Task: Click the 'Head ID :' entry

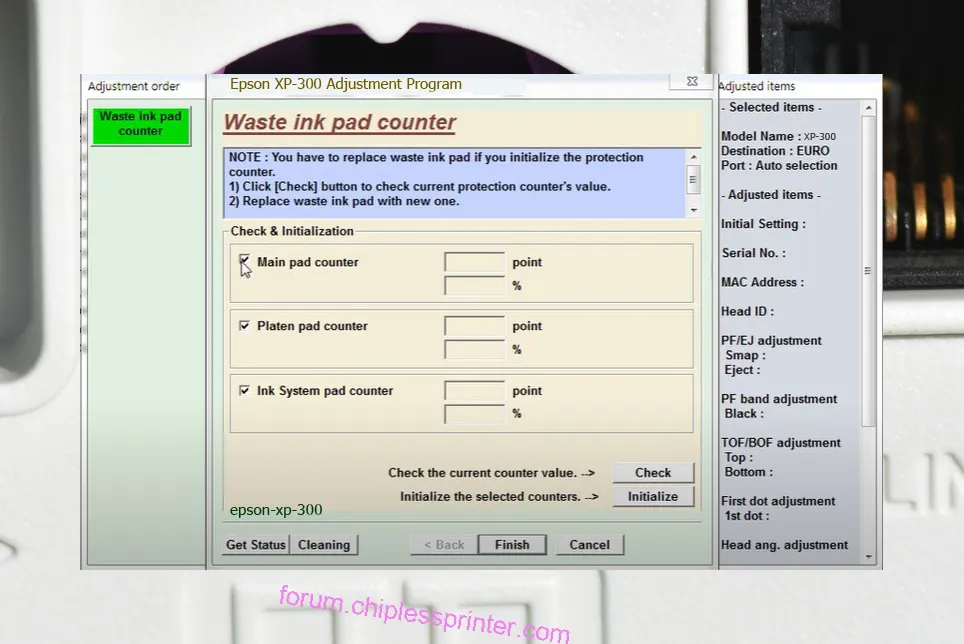Action: click(x=748, y=312)
